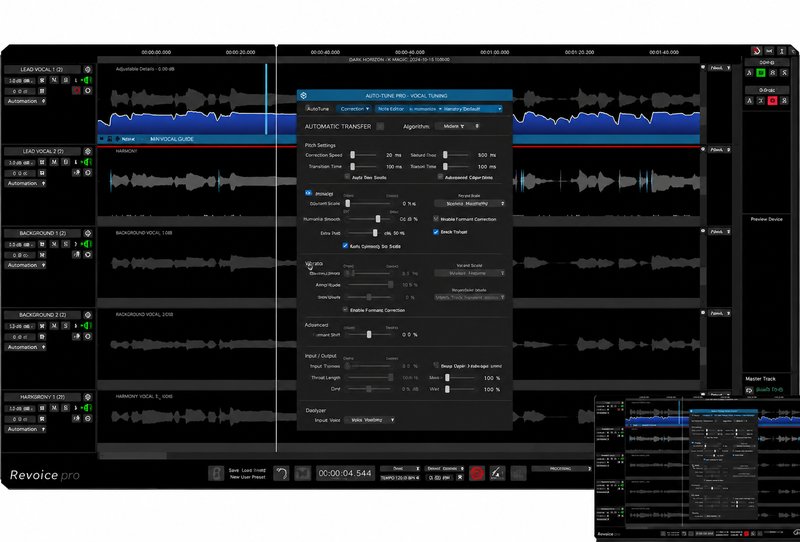This screenshot has width=800, height=542.
Task: Toggle Advanced checkbox under right Pitch sliders
Action: tap(440, 177)
